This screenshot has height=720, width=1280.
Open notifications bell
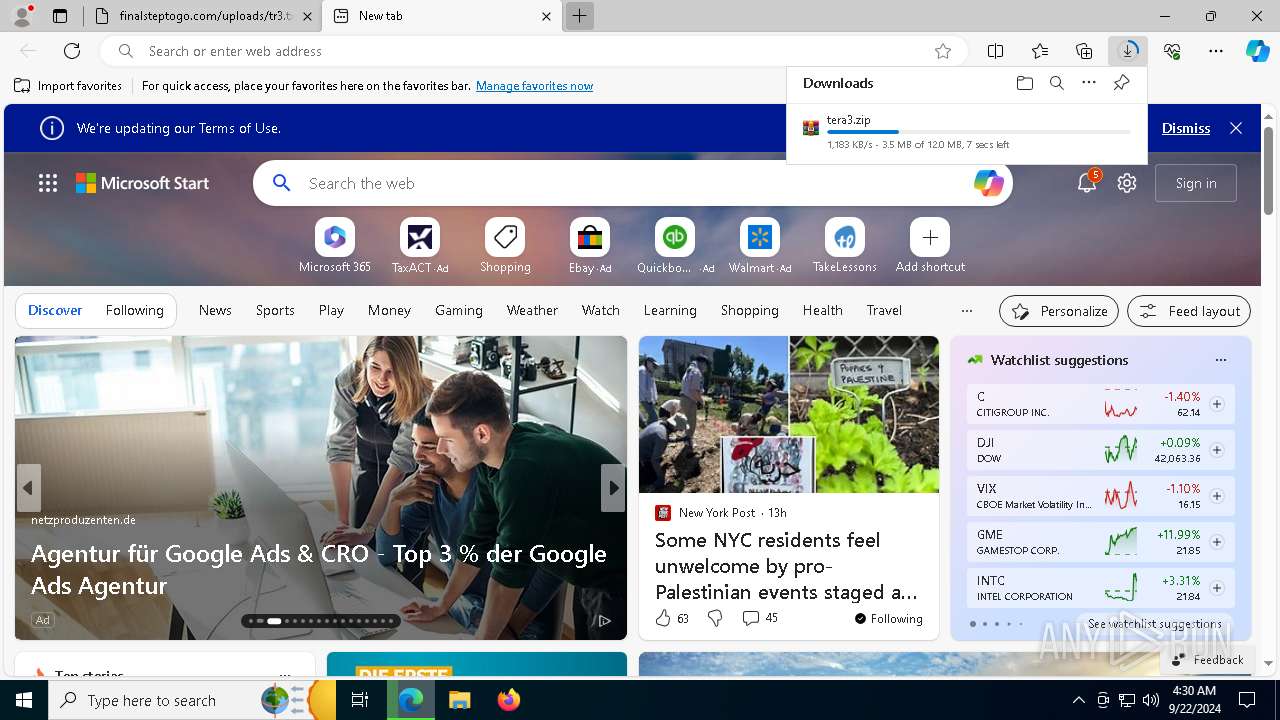pos(1087,183)
